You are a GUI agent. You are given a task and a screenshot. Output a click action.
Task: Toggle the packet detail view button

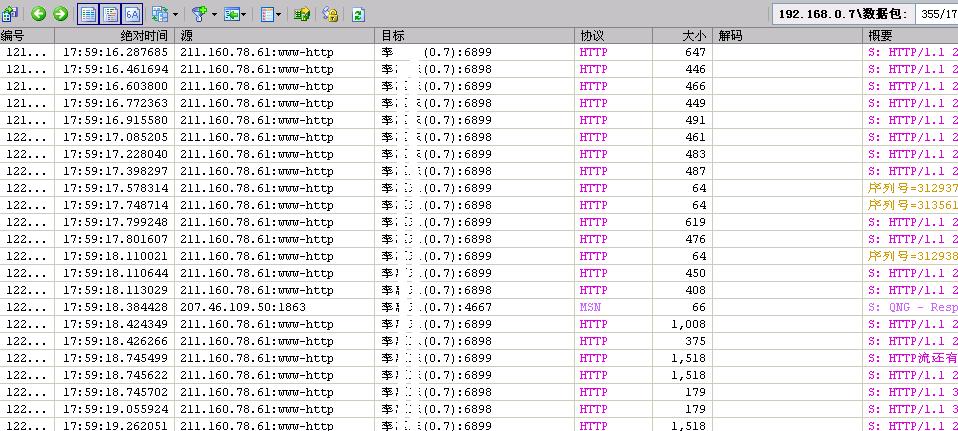click(x=110, y=14)
